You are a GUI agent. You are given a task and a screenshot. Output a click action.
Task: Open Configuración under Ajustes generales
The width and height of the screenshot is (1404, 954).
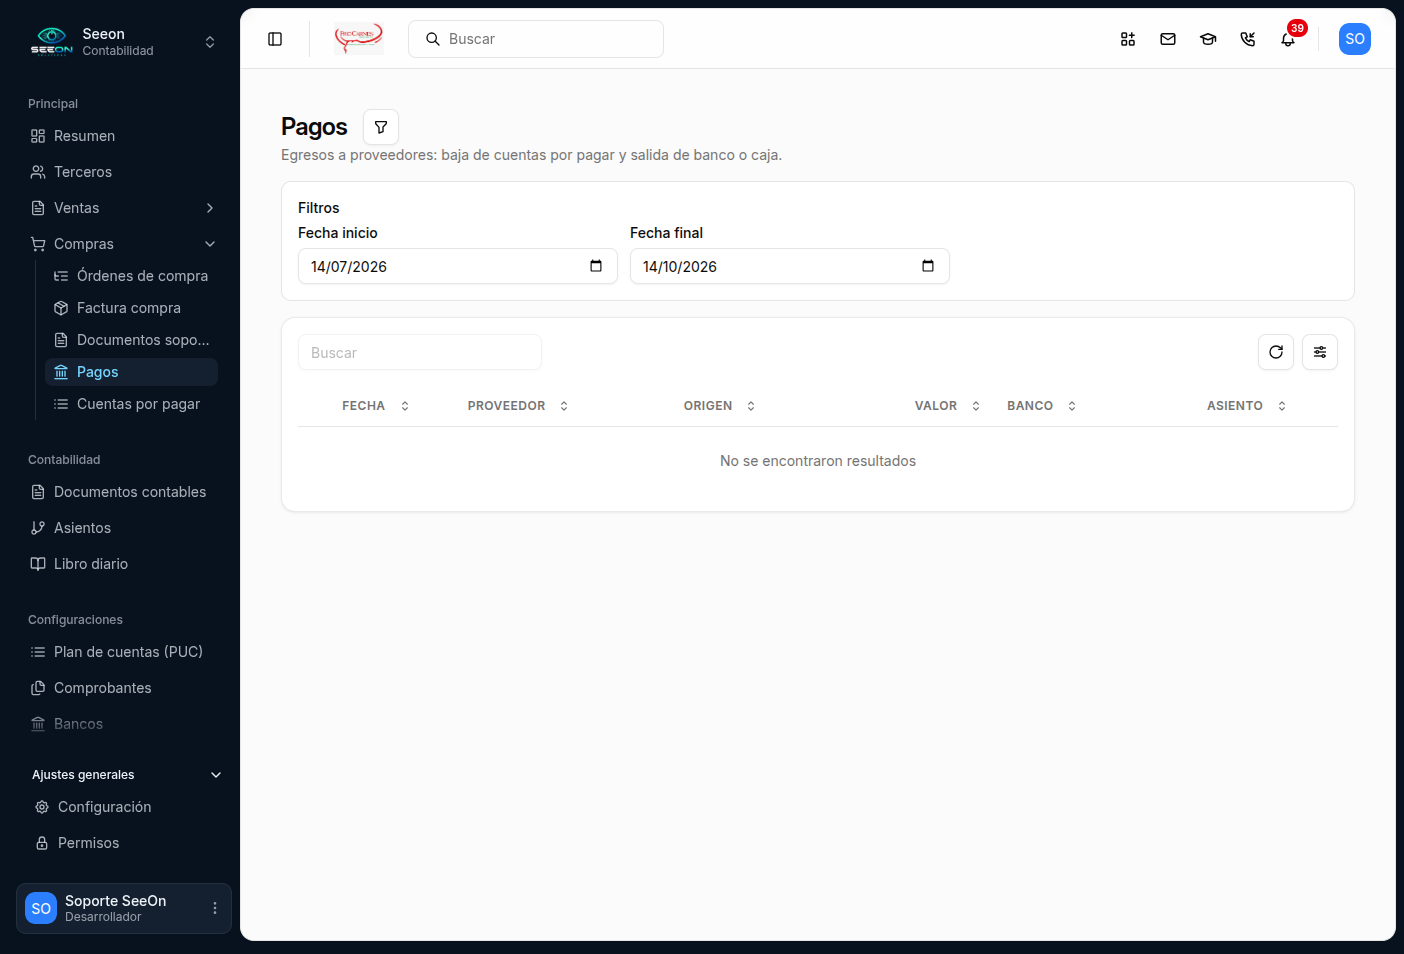click(x=126, y=807)
